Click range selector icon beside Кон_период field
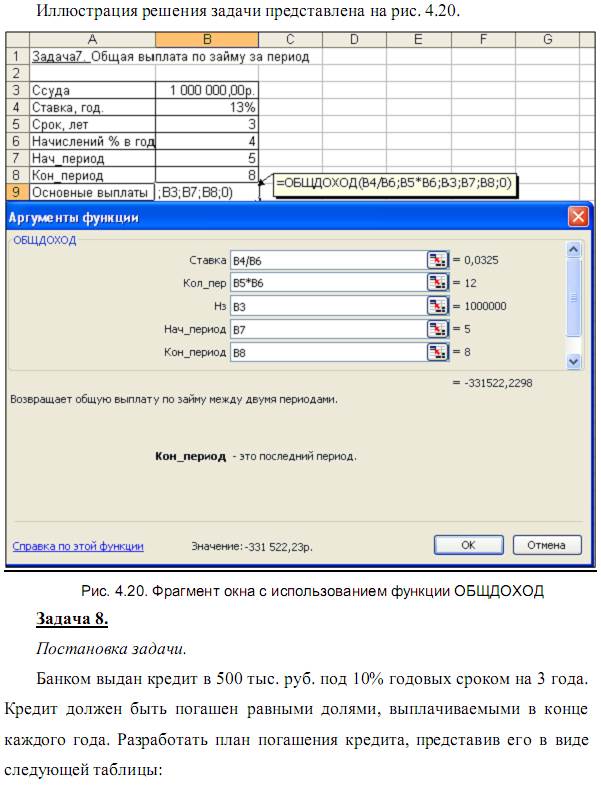Image resolution: width=601 pixels, height=789 pixels. click(437, 352)
